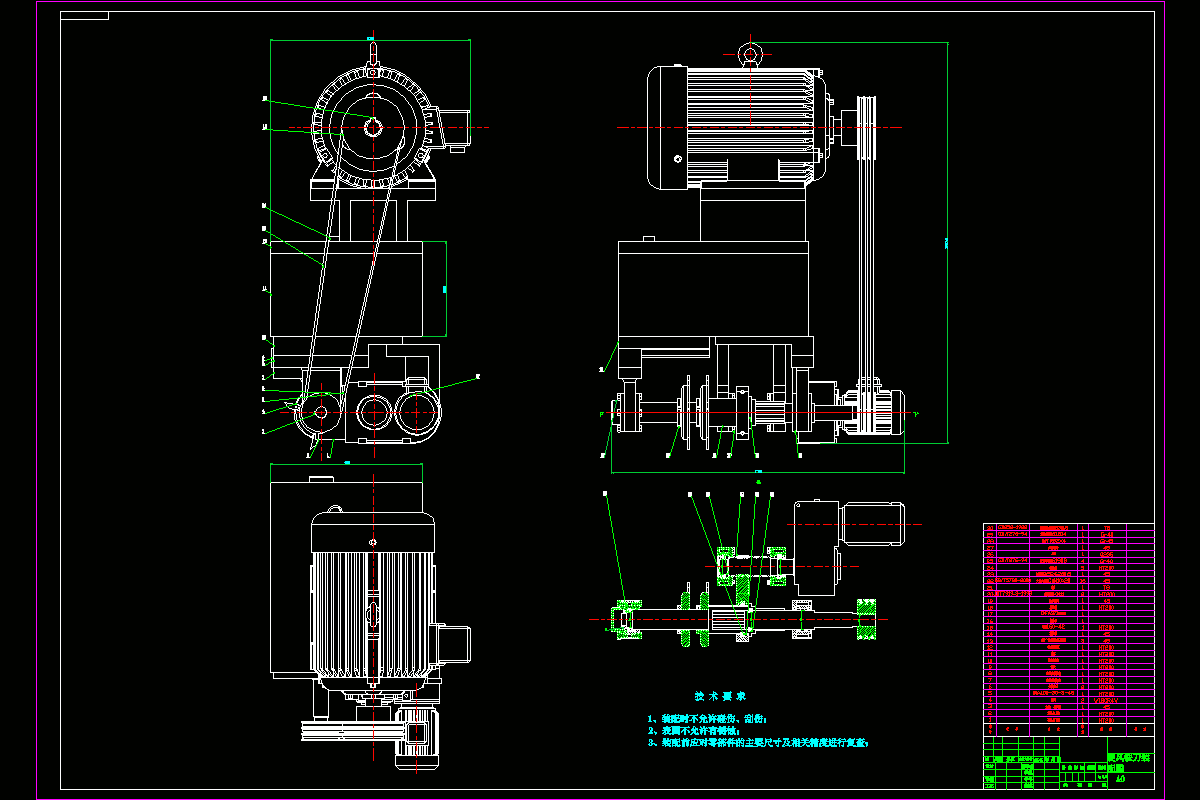Select technical requirement line 1 text
This screenshot has height=800, width=1200.
click(707, 718)
